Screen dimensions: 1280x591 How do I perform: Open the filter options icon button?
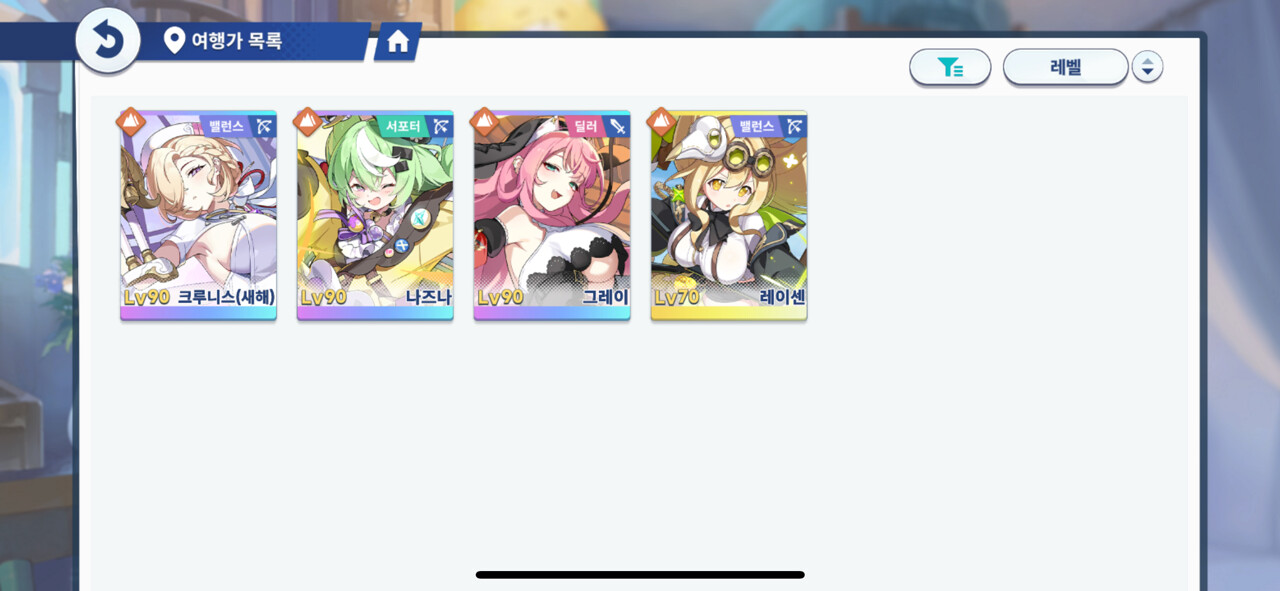tap(950, 67)
